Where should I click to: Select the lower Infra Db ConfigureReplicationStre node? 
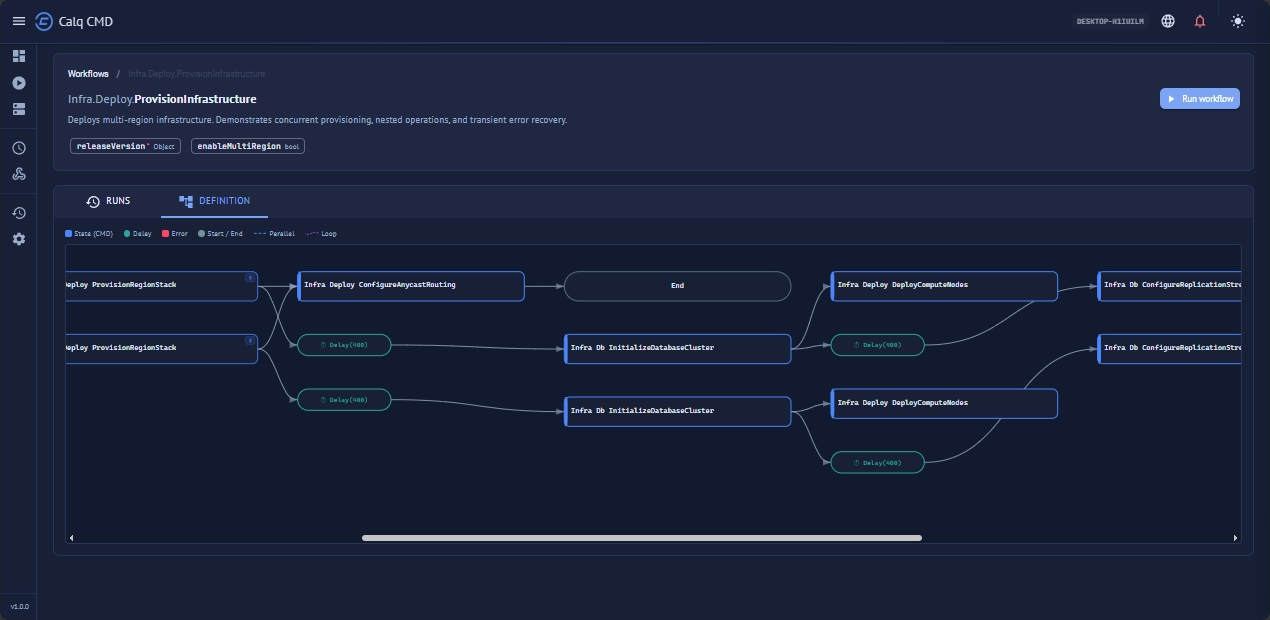coord(1169,349)
